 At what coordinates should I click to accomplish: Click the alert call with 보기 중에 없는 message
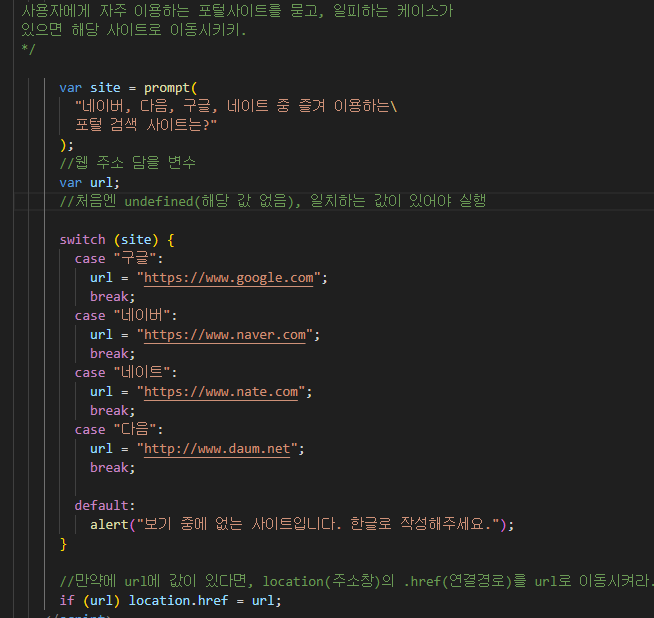(x=302, y=525)
